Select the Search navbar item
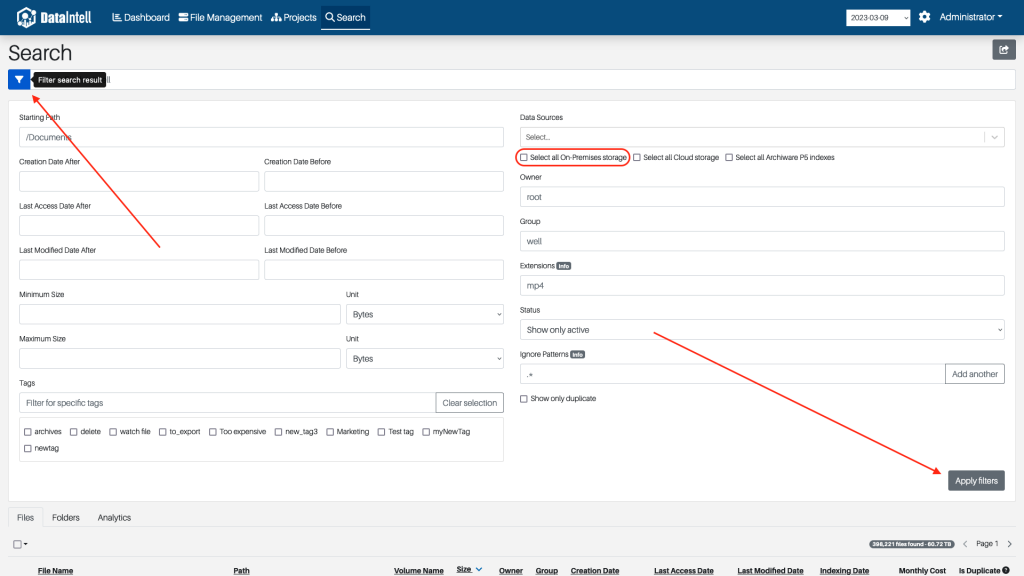Screen dimensions: 1024x576 click(345, 18)
